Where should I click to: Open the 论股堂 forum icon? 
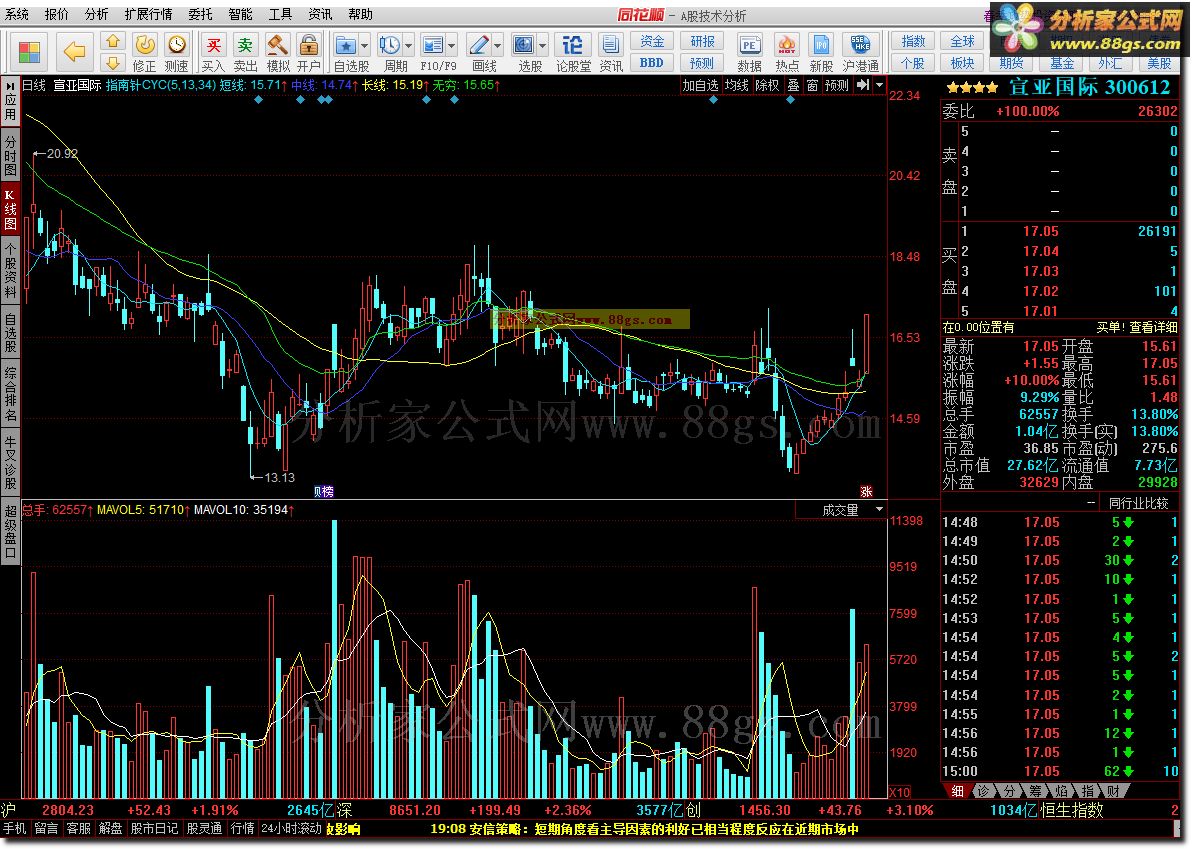click(572, 46)
